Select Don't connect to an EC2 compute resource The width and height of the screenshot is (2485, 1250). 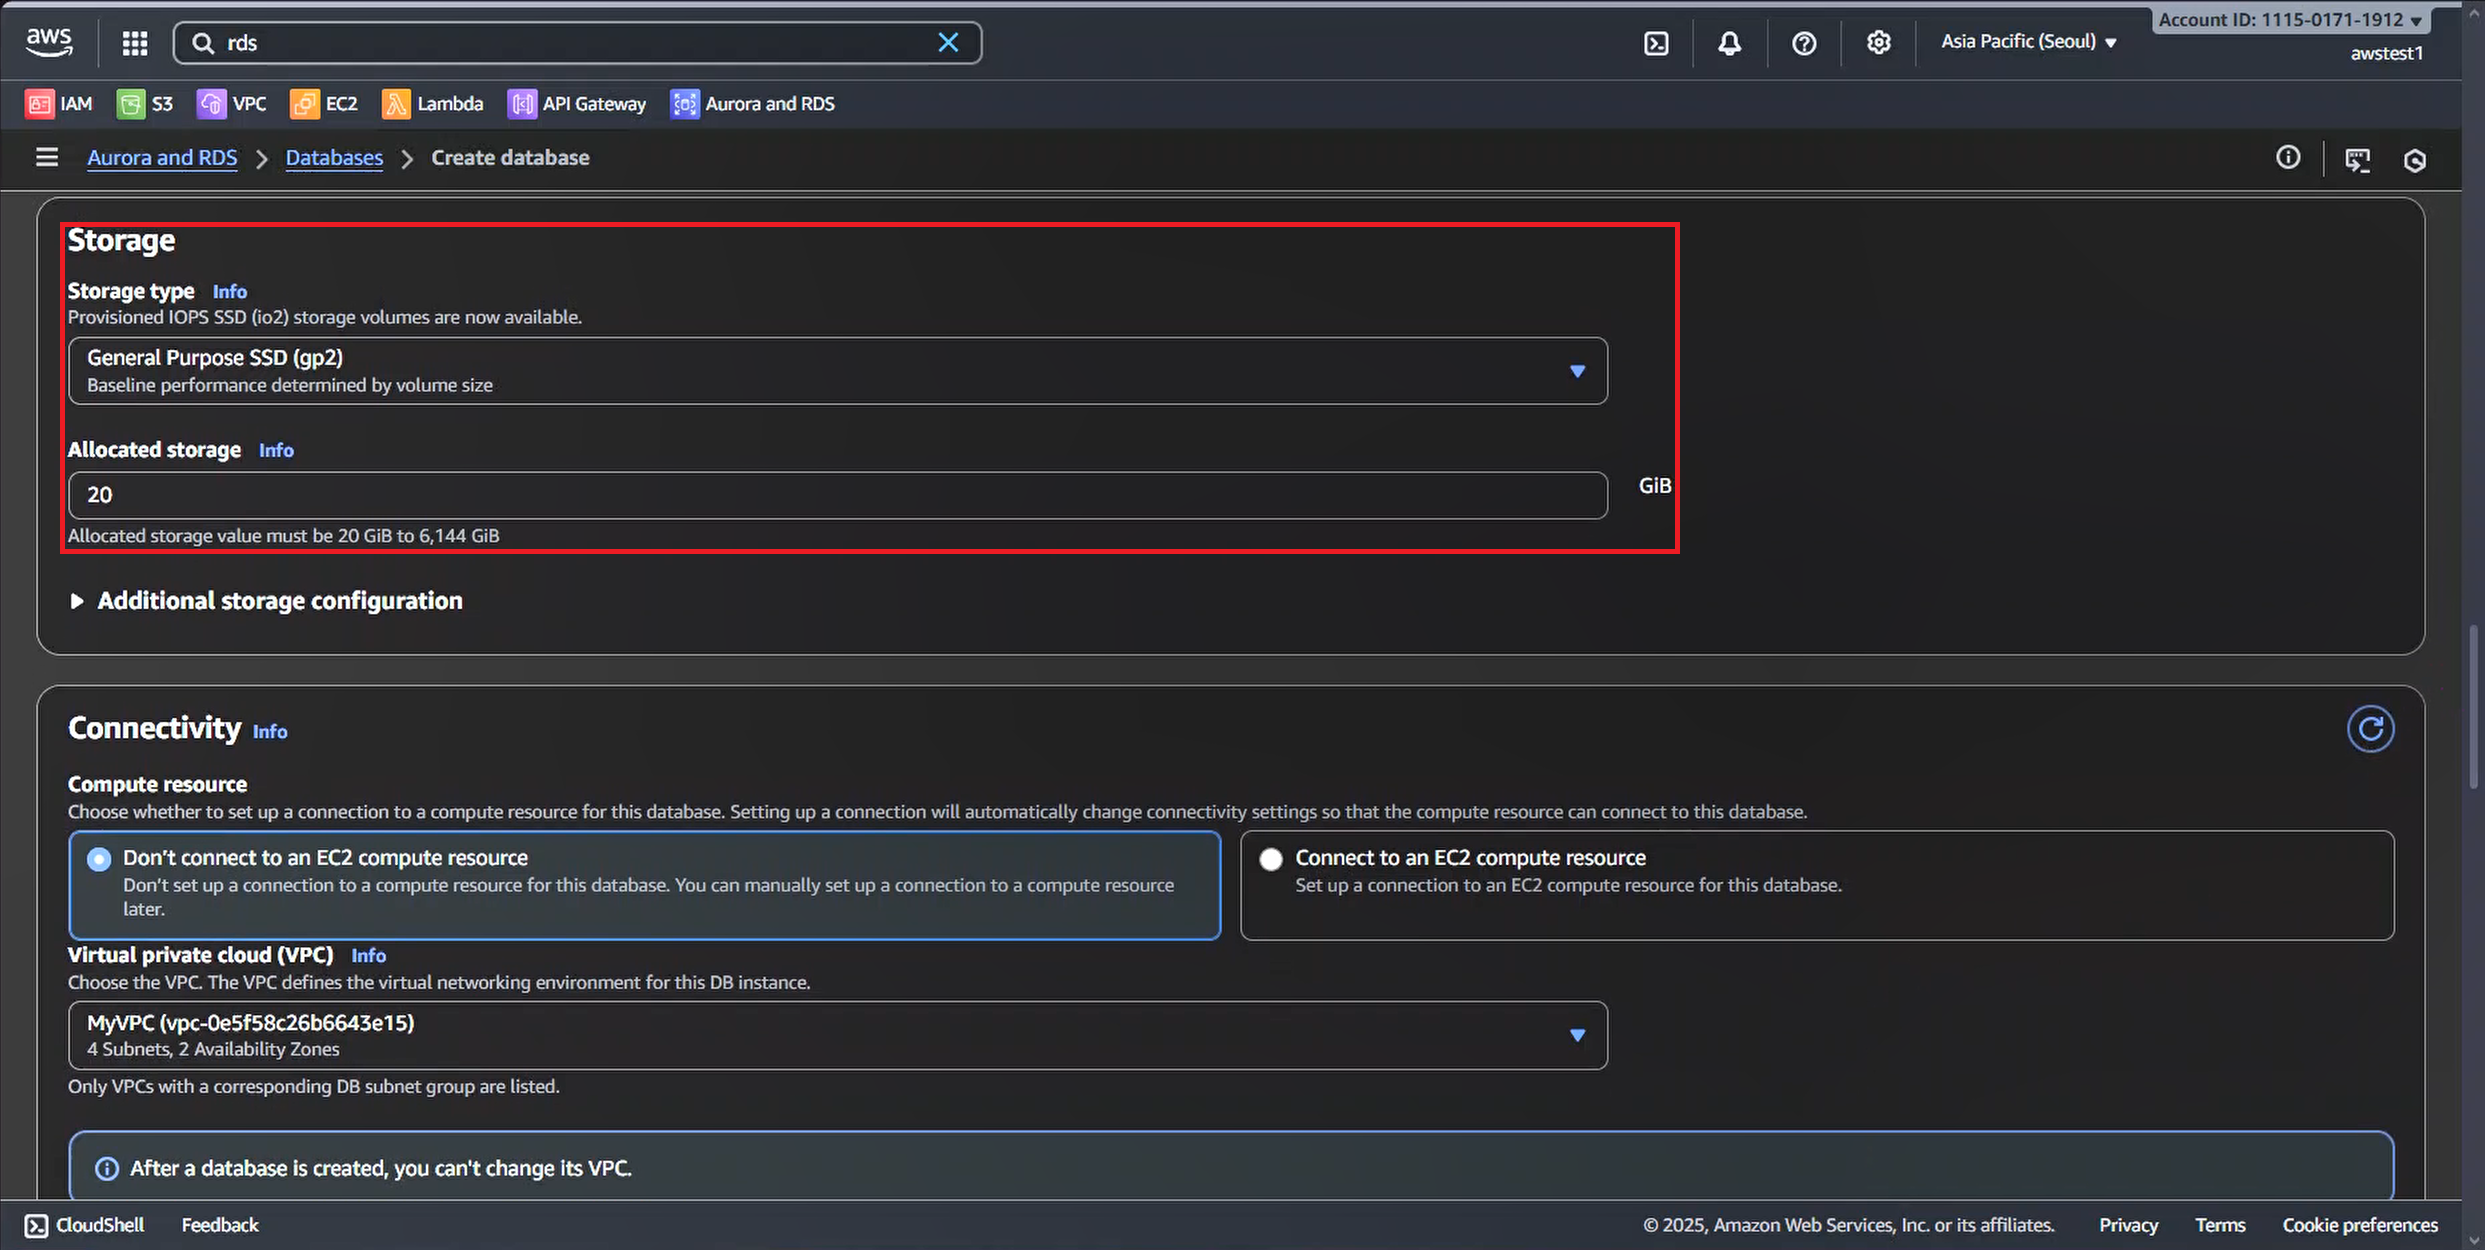click(x=99, y=859)
